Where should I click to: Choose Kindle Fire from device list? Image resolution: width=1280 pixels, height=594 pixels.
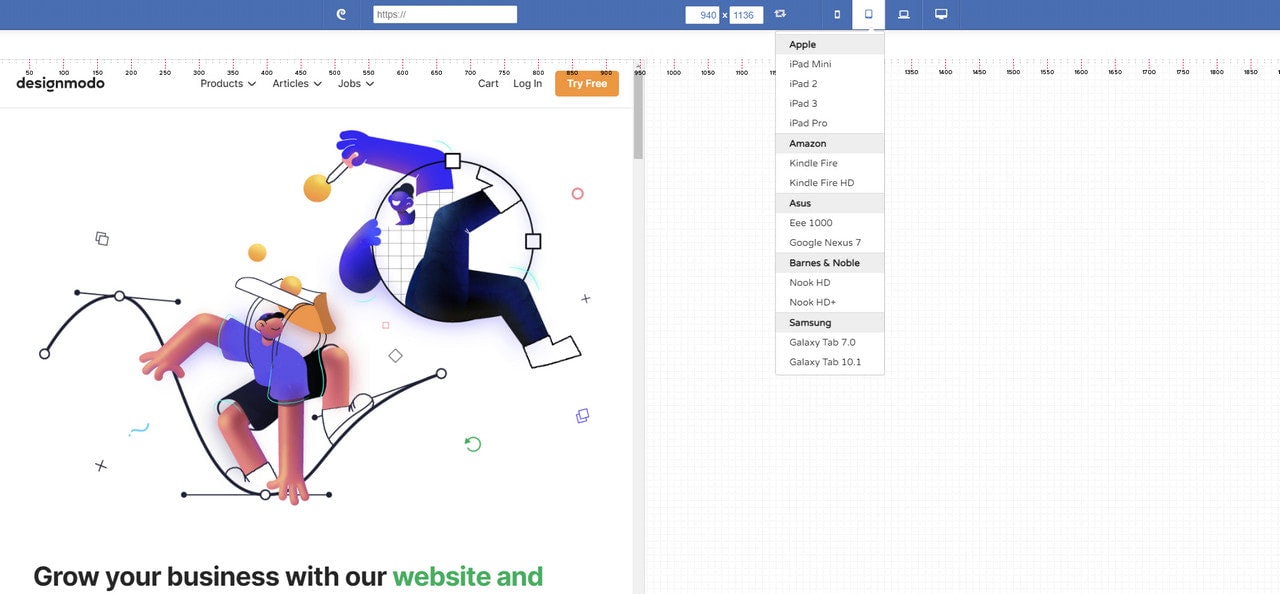pos(830,163)
